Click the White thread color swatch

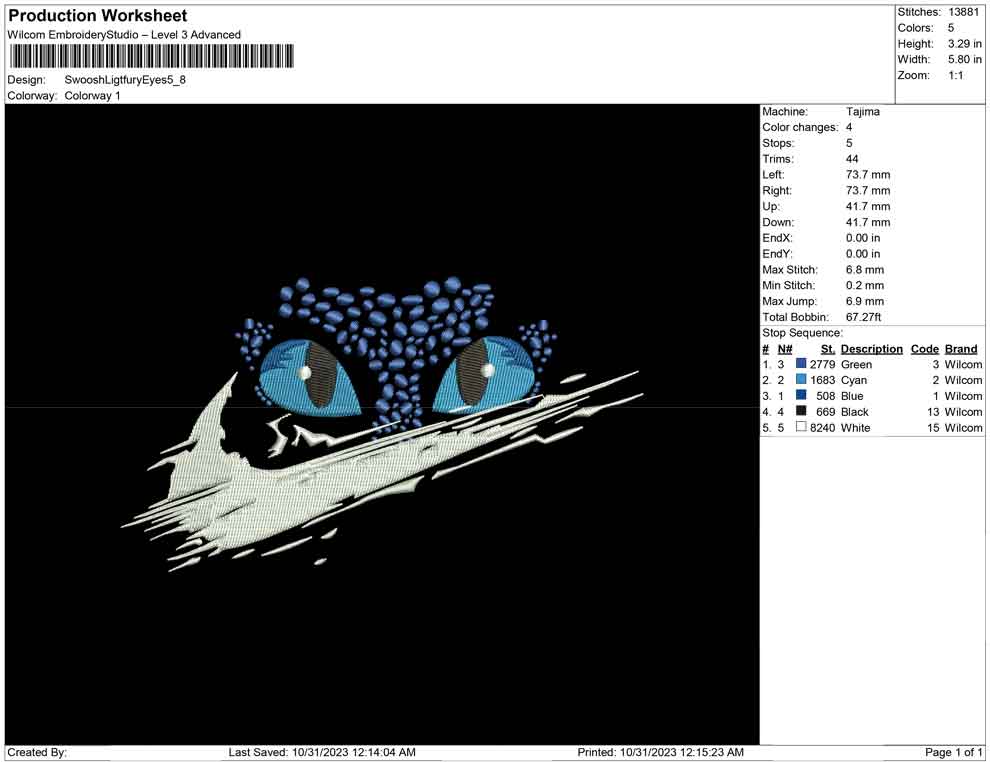[801, 427]
